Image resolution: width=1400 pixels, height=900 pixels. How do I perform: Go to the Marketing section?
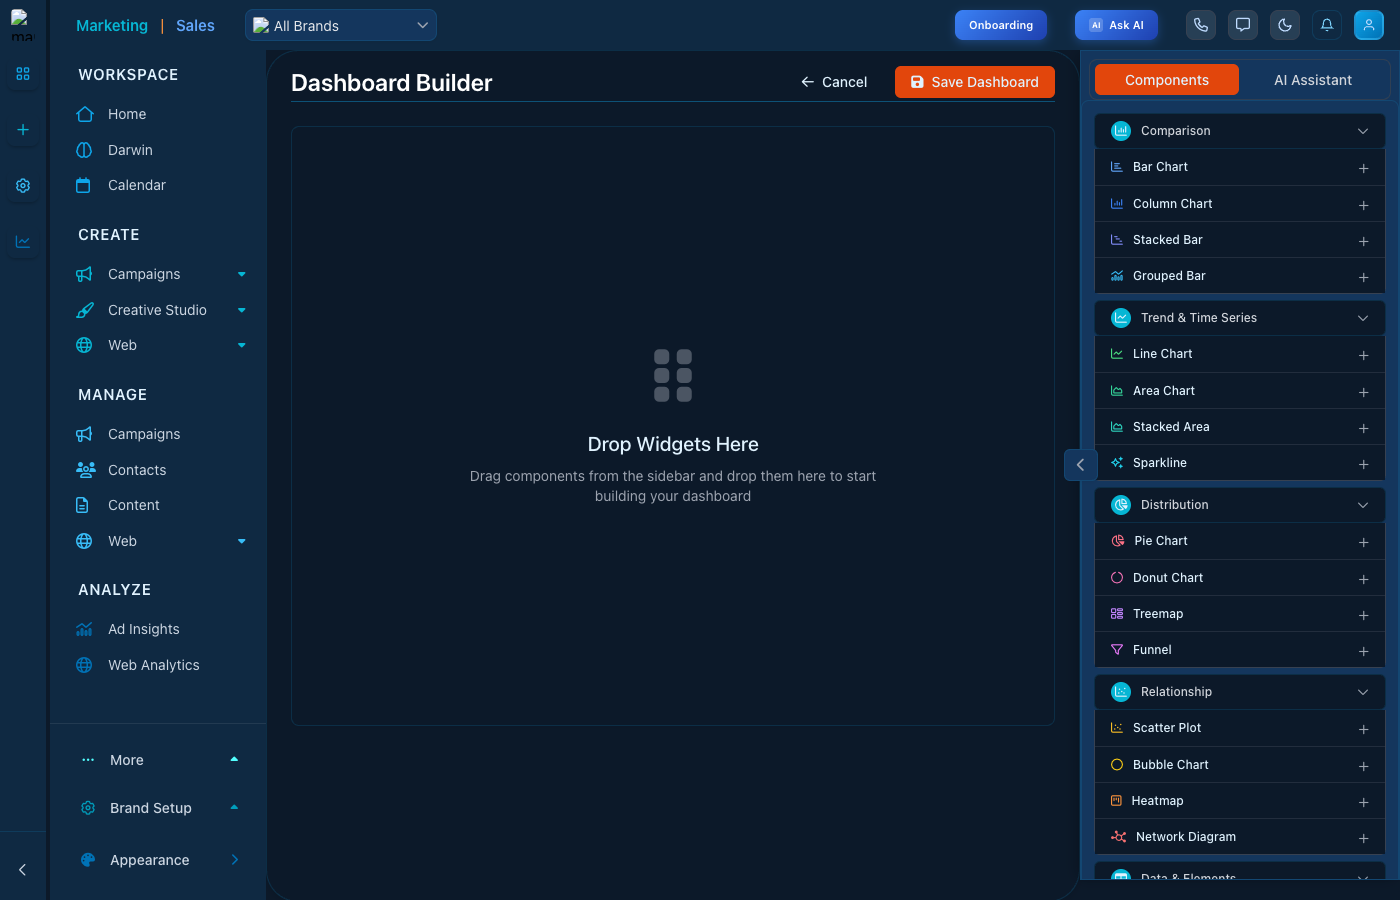tap(112, 26)
